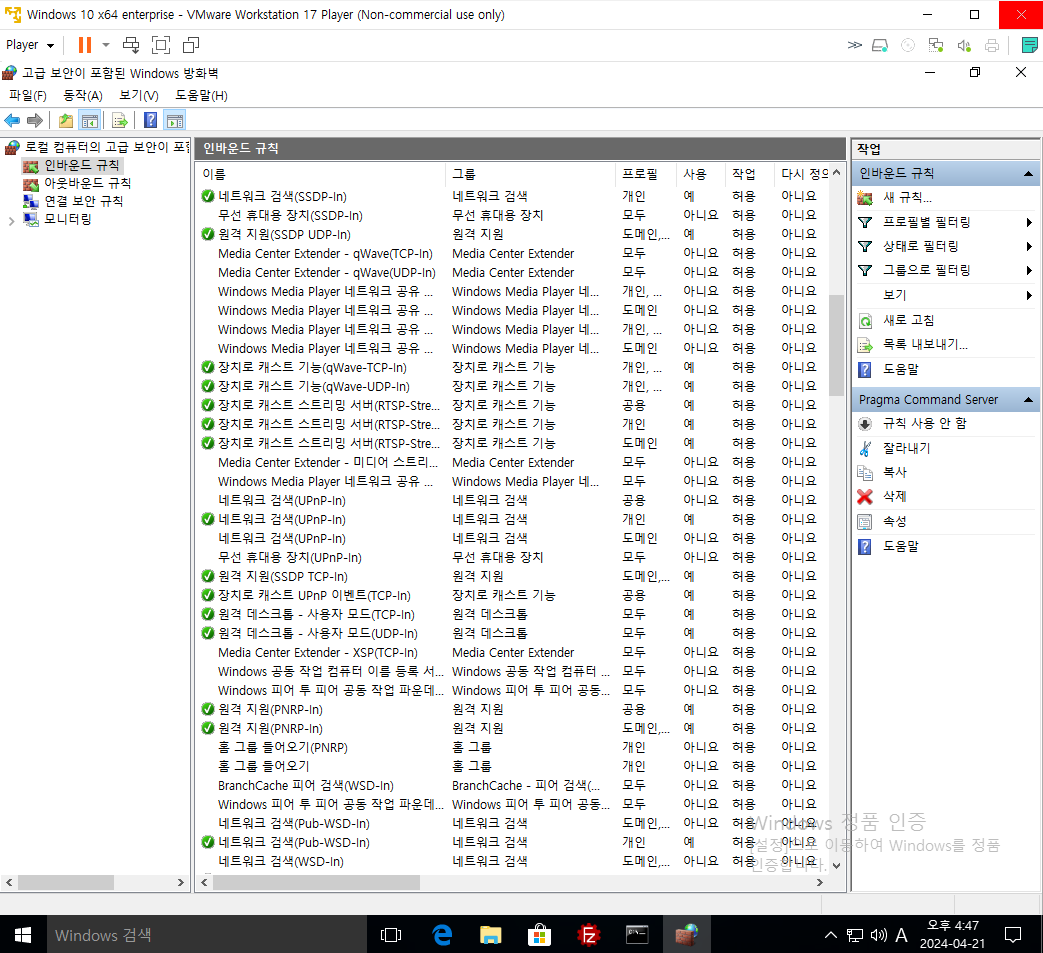Open the 상태로 필터링 submenu arrow

point(1029,247)
